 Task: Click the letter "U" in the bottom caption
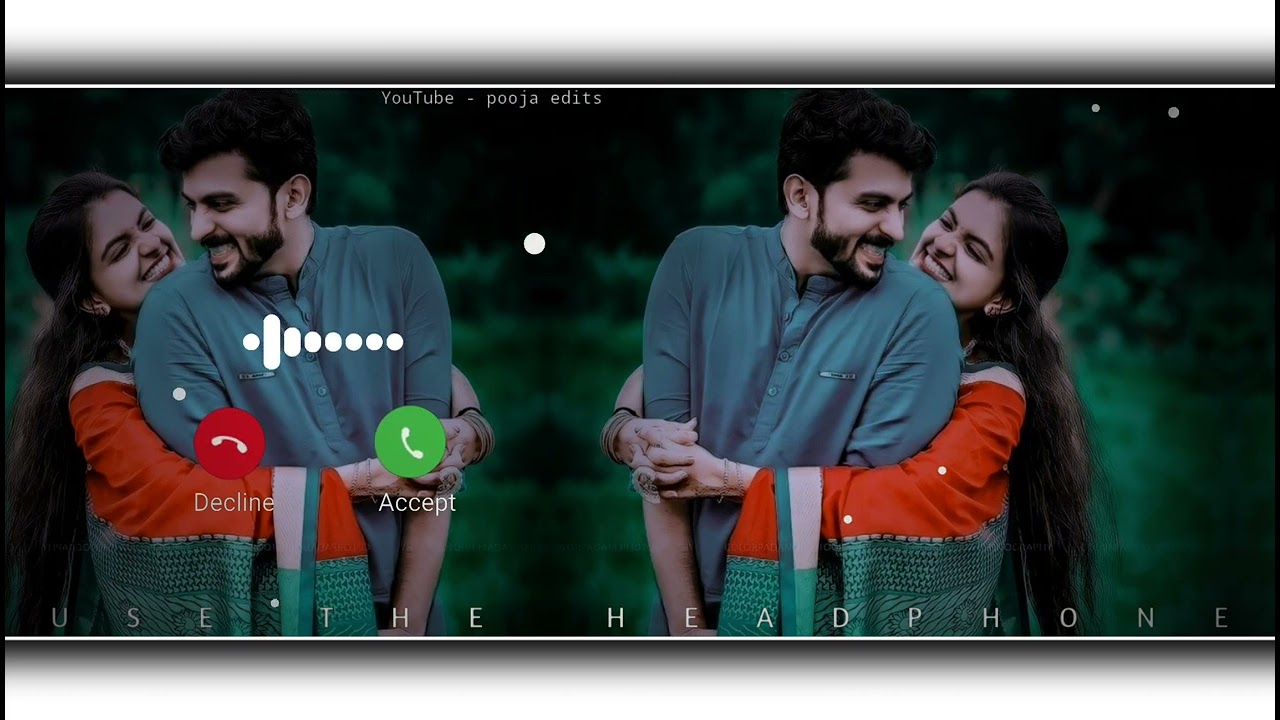60,619
